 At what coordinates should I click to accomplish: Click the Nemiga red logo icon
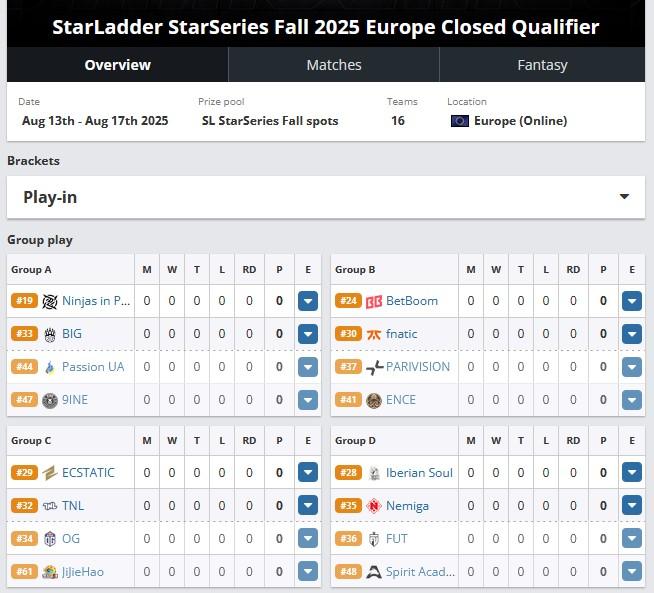point(374,506)
